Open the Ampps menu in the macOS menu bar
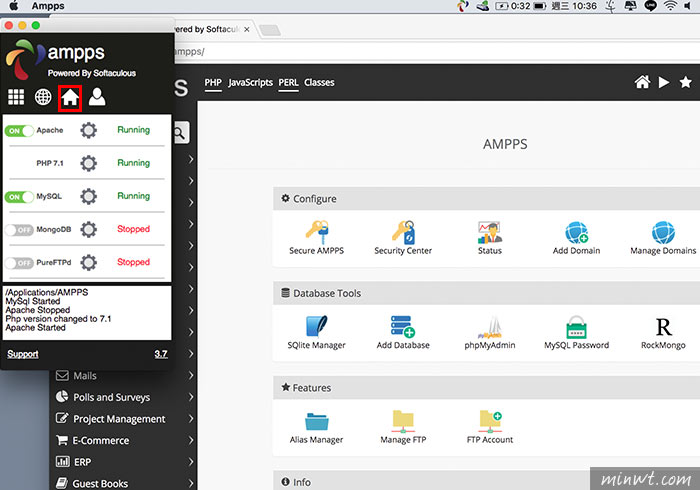Image resolution: width=700 pixels, height=490 pixels. pos(48,6)
